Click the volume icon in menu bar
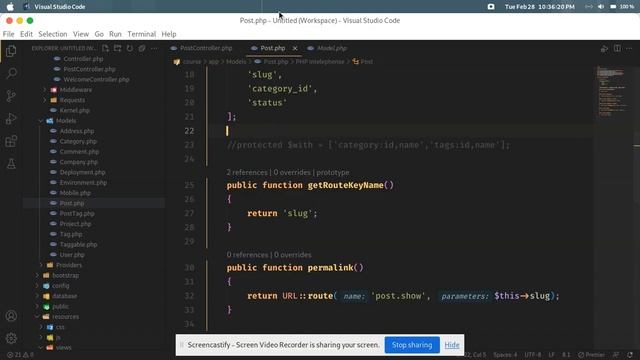This screenshot has width=640, height=360. point(601,7)
